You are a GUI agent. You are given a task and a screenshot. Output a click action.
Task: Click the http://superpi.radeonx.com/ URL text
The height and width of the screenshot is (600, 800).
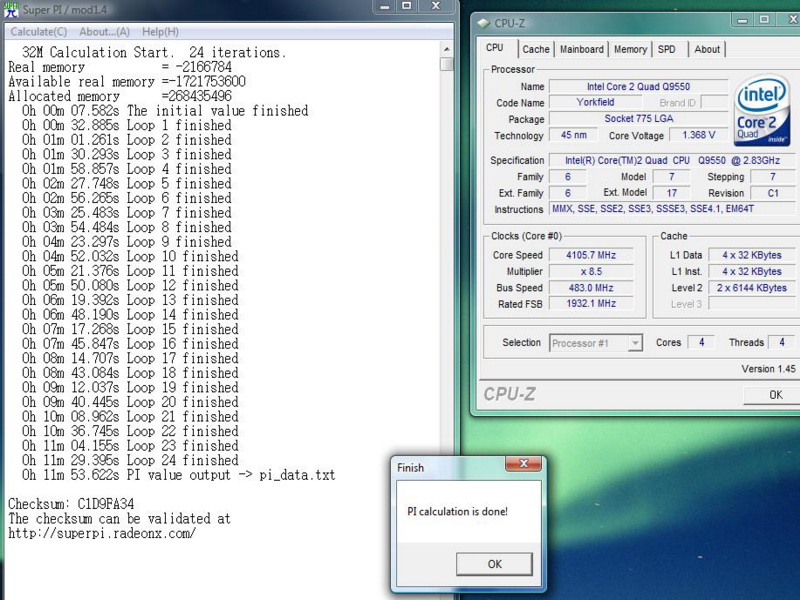point(102,533)
